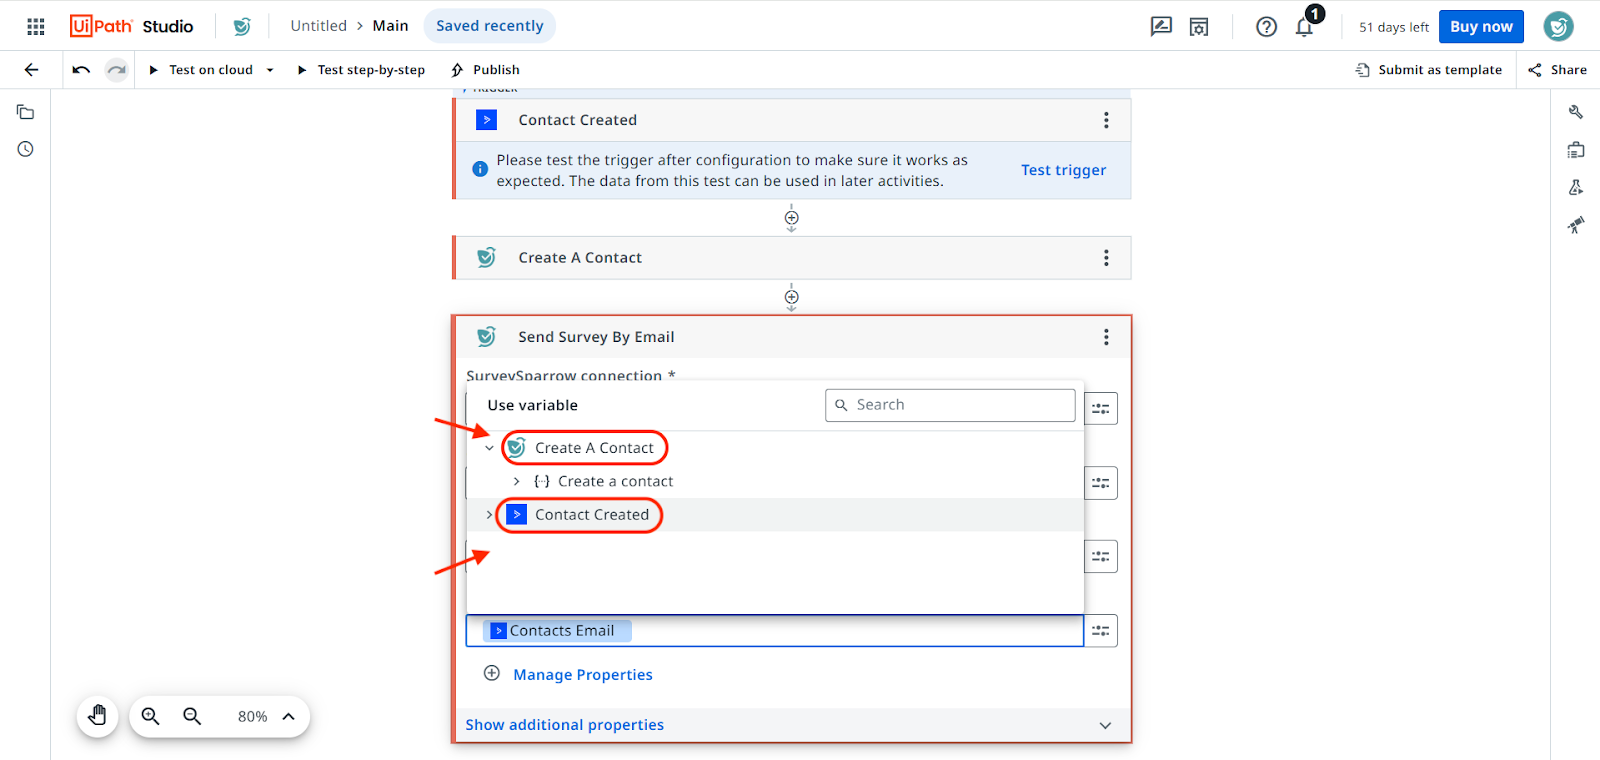This screenshot has width=1600, height=760.
Task: Open the help question mark icon
Action: [1266, 27]
